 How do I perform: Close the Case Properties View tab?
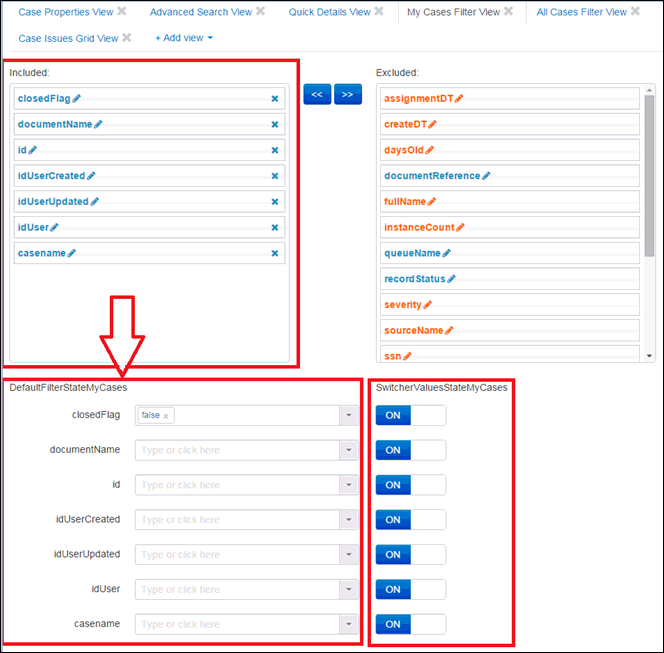click(x=122, y=12)
